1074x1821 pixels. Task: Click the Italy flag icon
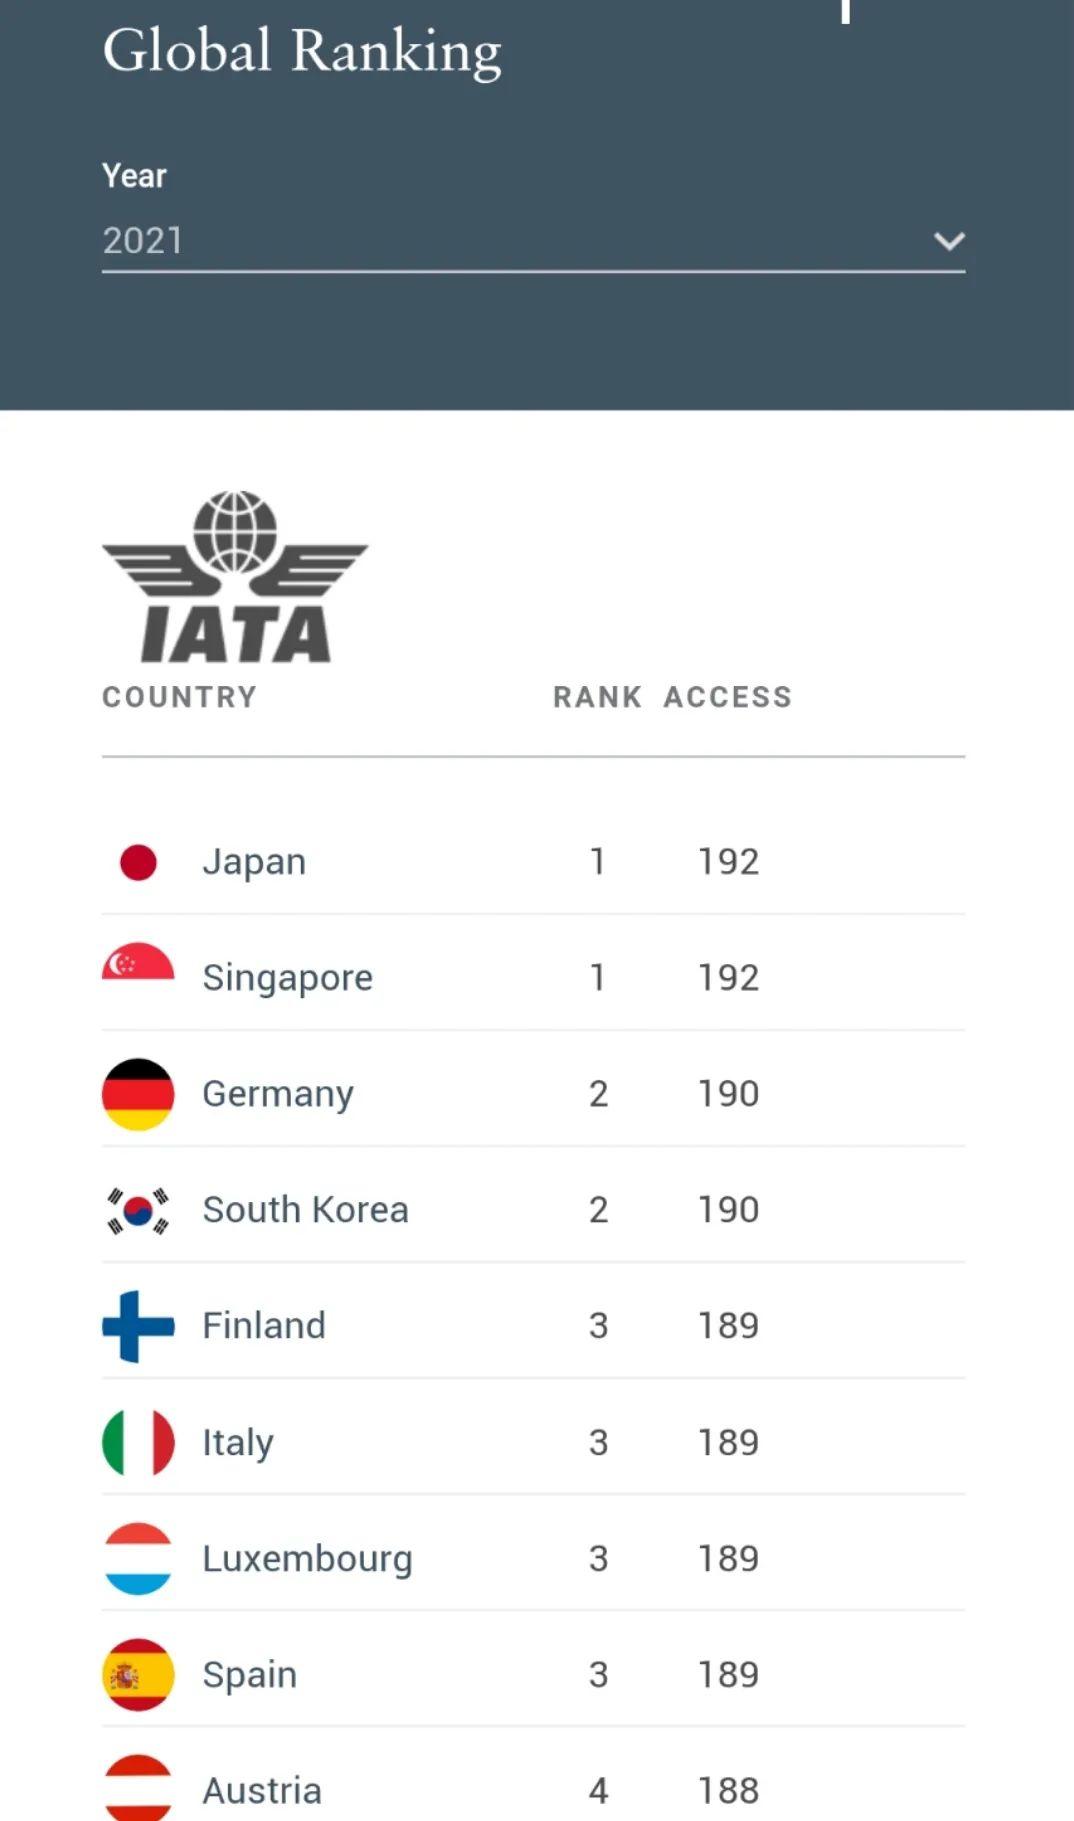click(x=138, y=1442)
